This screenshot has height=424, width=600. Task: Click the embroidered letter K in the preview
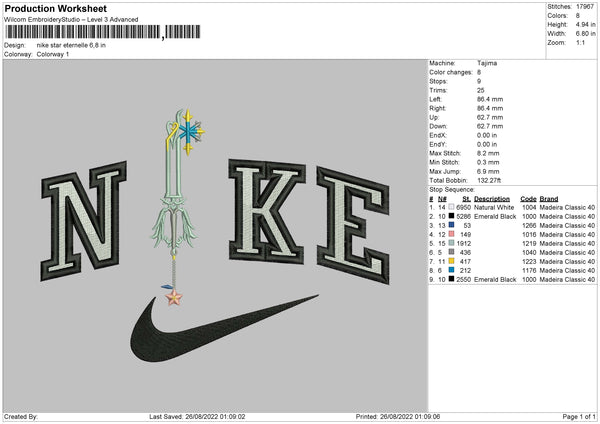coord(267,211)
